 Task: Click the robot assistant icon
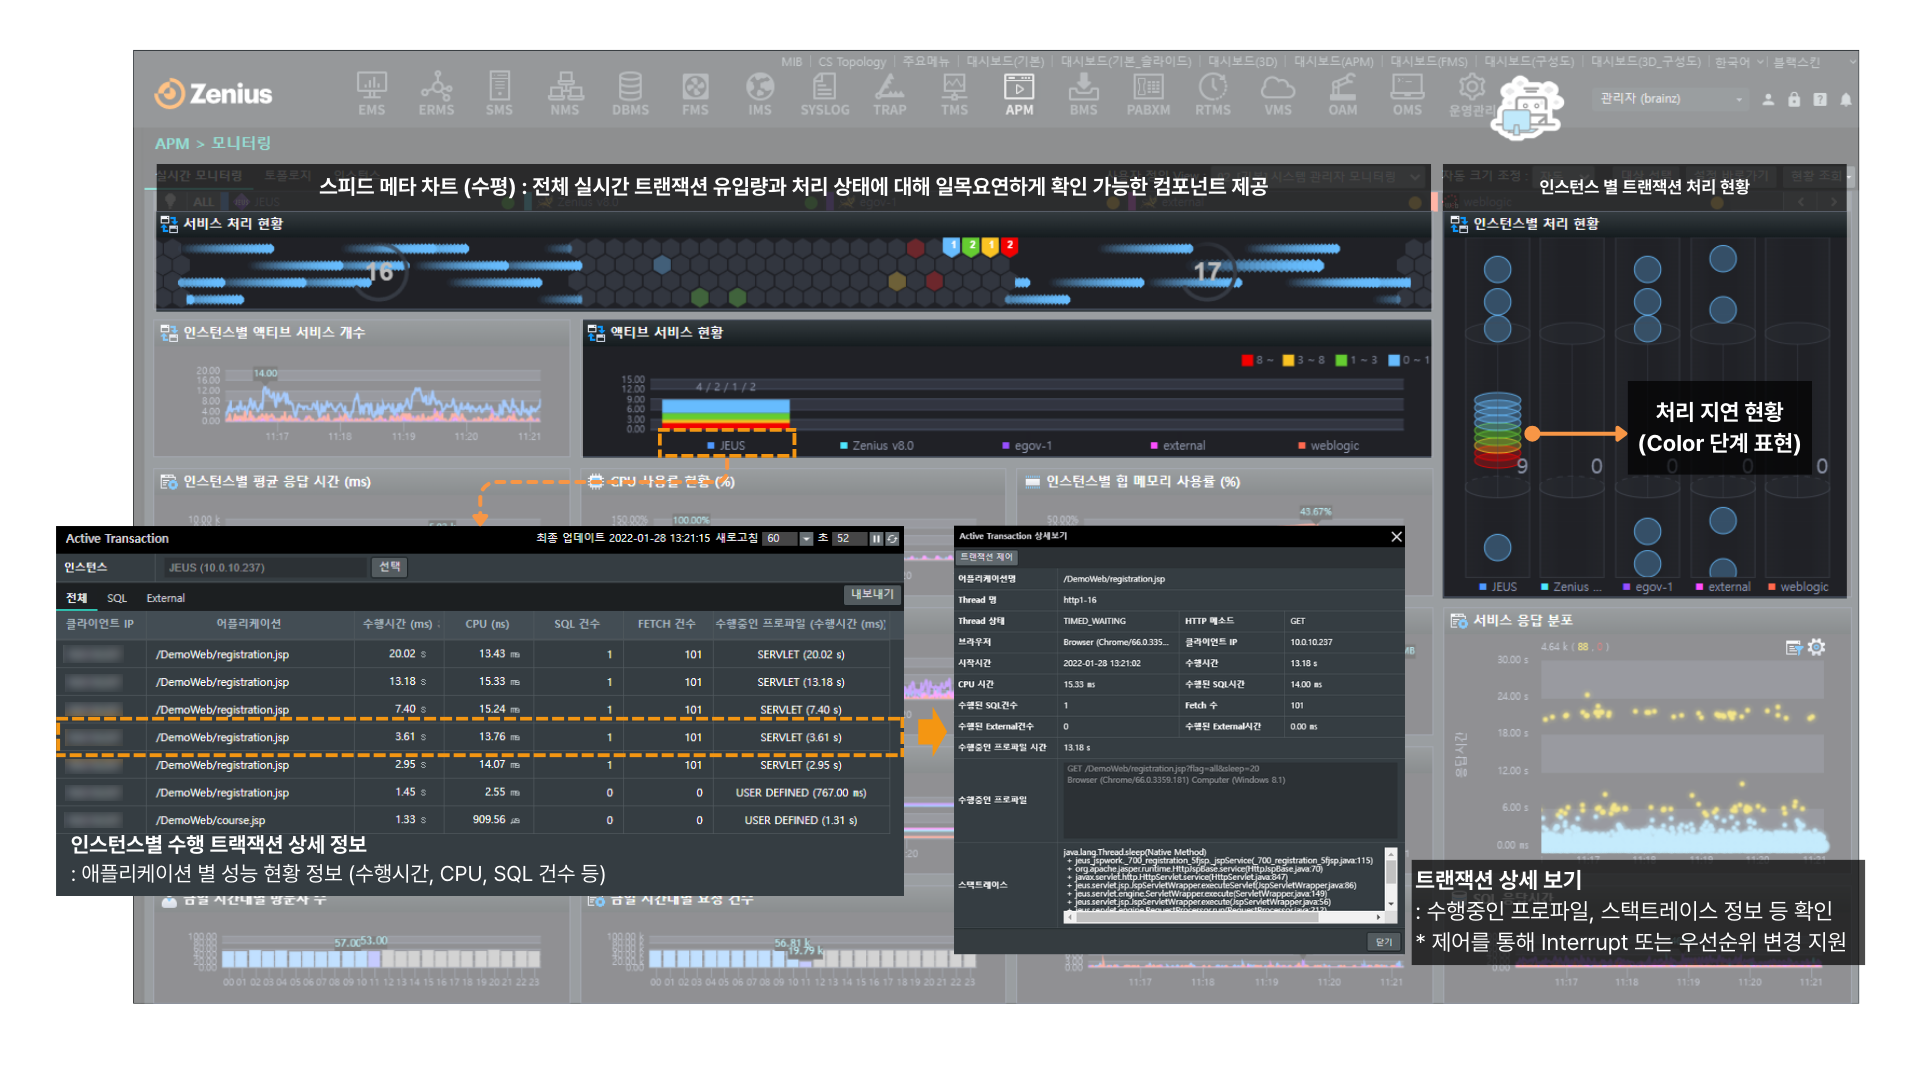point(1527,108)
